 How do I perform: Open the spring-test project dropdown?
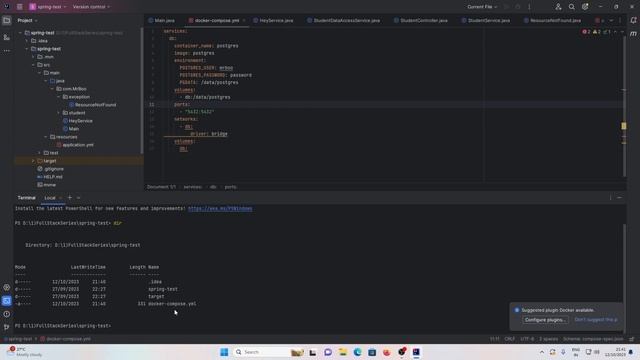pyautogui.click(x=48, y=7)
